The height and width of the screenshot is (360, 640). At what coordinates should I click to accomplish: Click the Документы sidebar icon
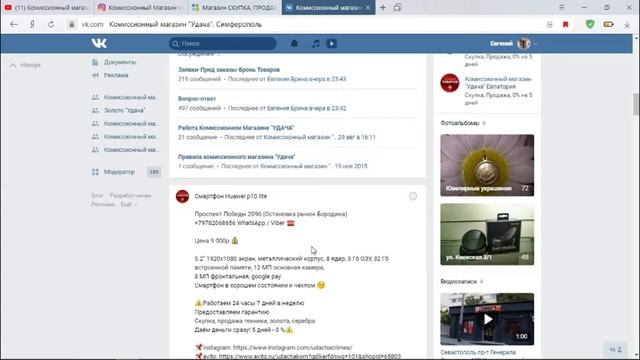click(x=95, y=62)
